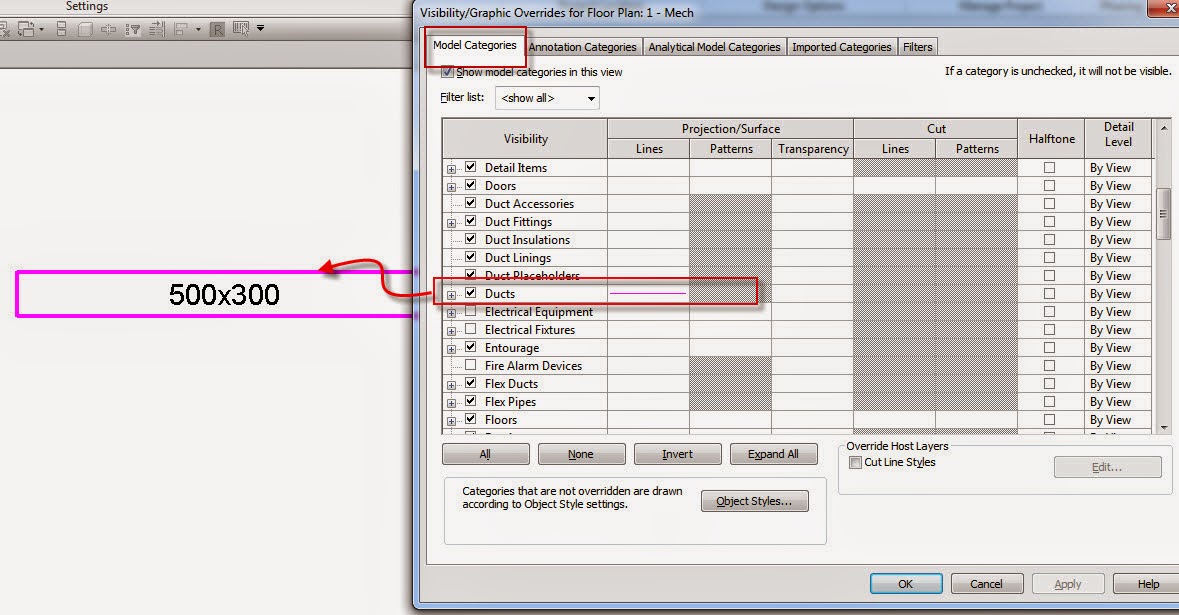Viewport: 1179px width, 615px height.
Task: Click the Object Styles button
Action: 754,500
